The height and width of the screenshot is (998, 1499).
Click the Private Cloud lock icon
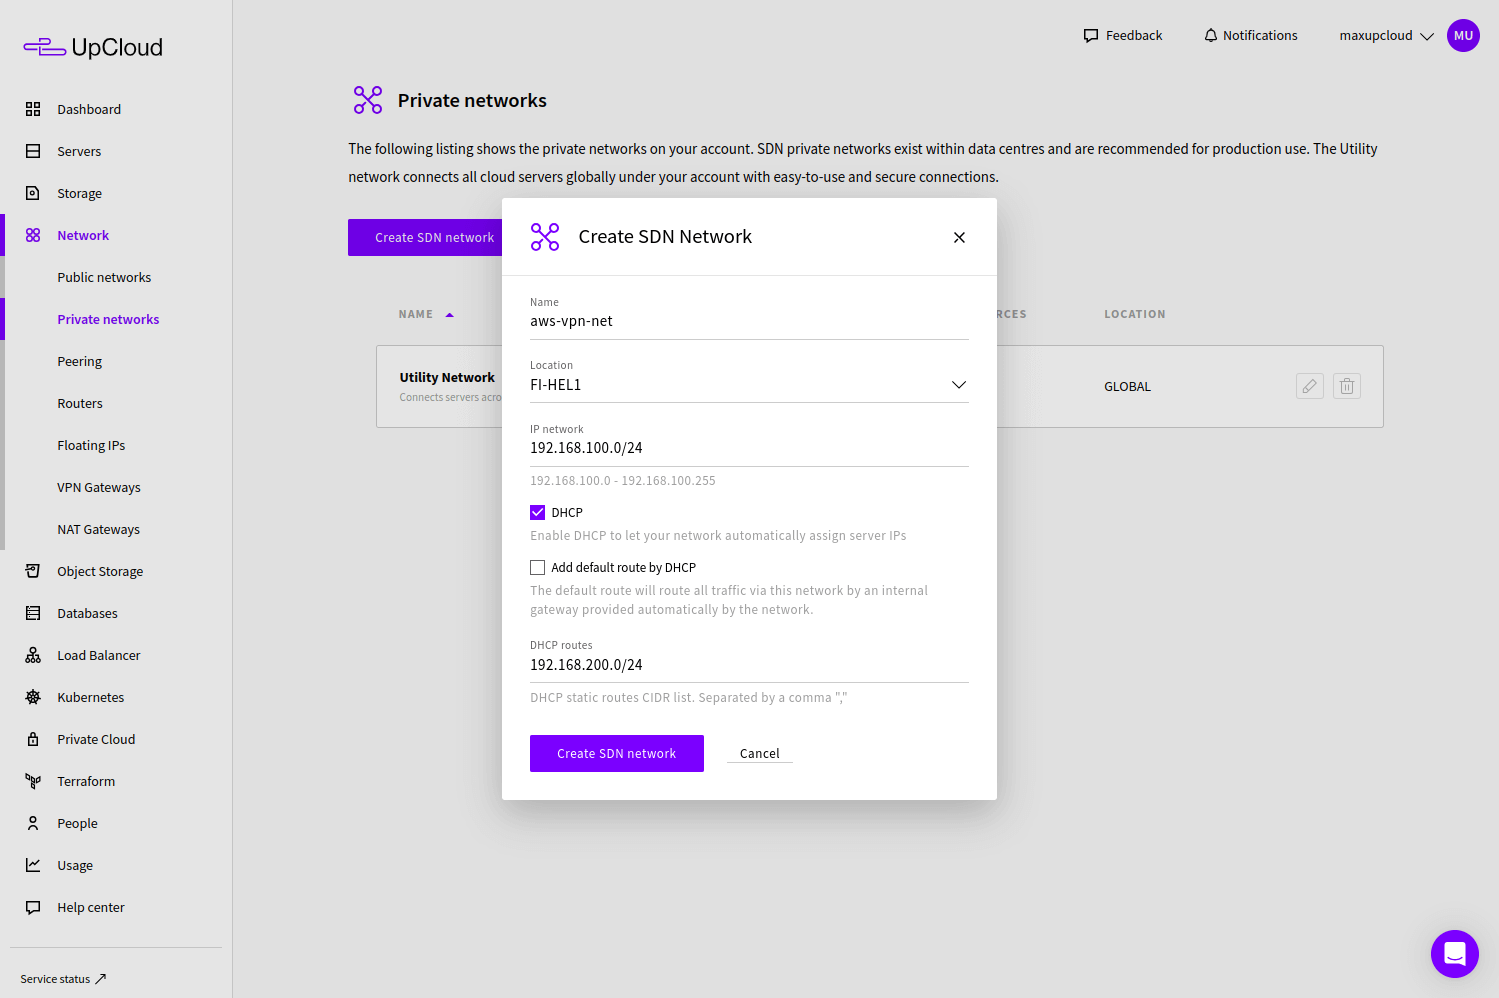click(x=33, y=739)
